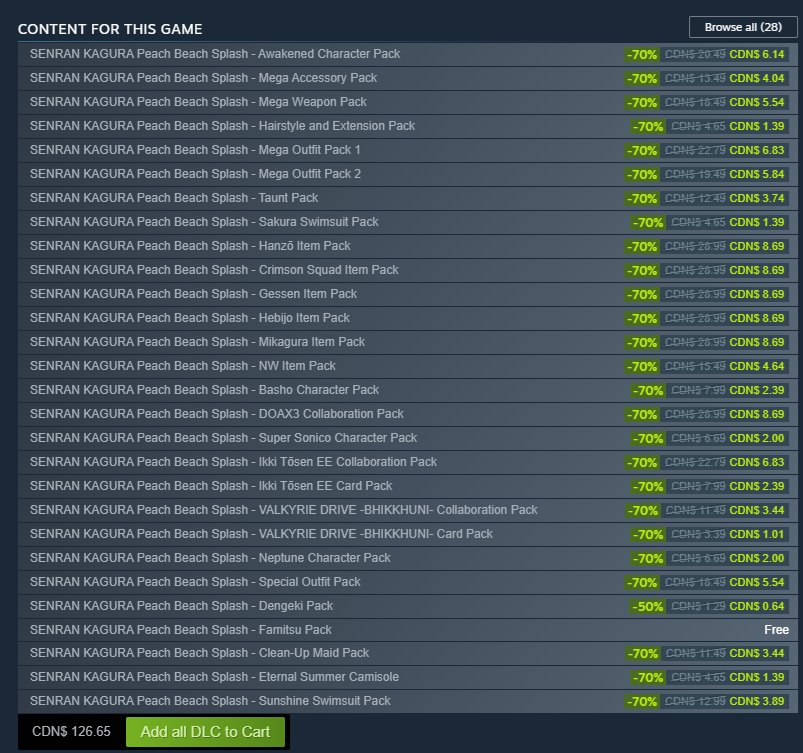Open the DOAX3 Collaboration Pack DLC
This screenshot has width=803, height=753.
408,414
